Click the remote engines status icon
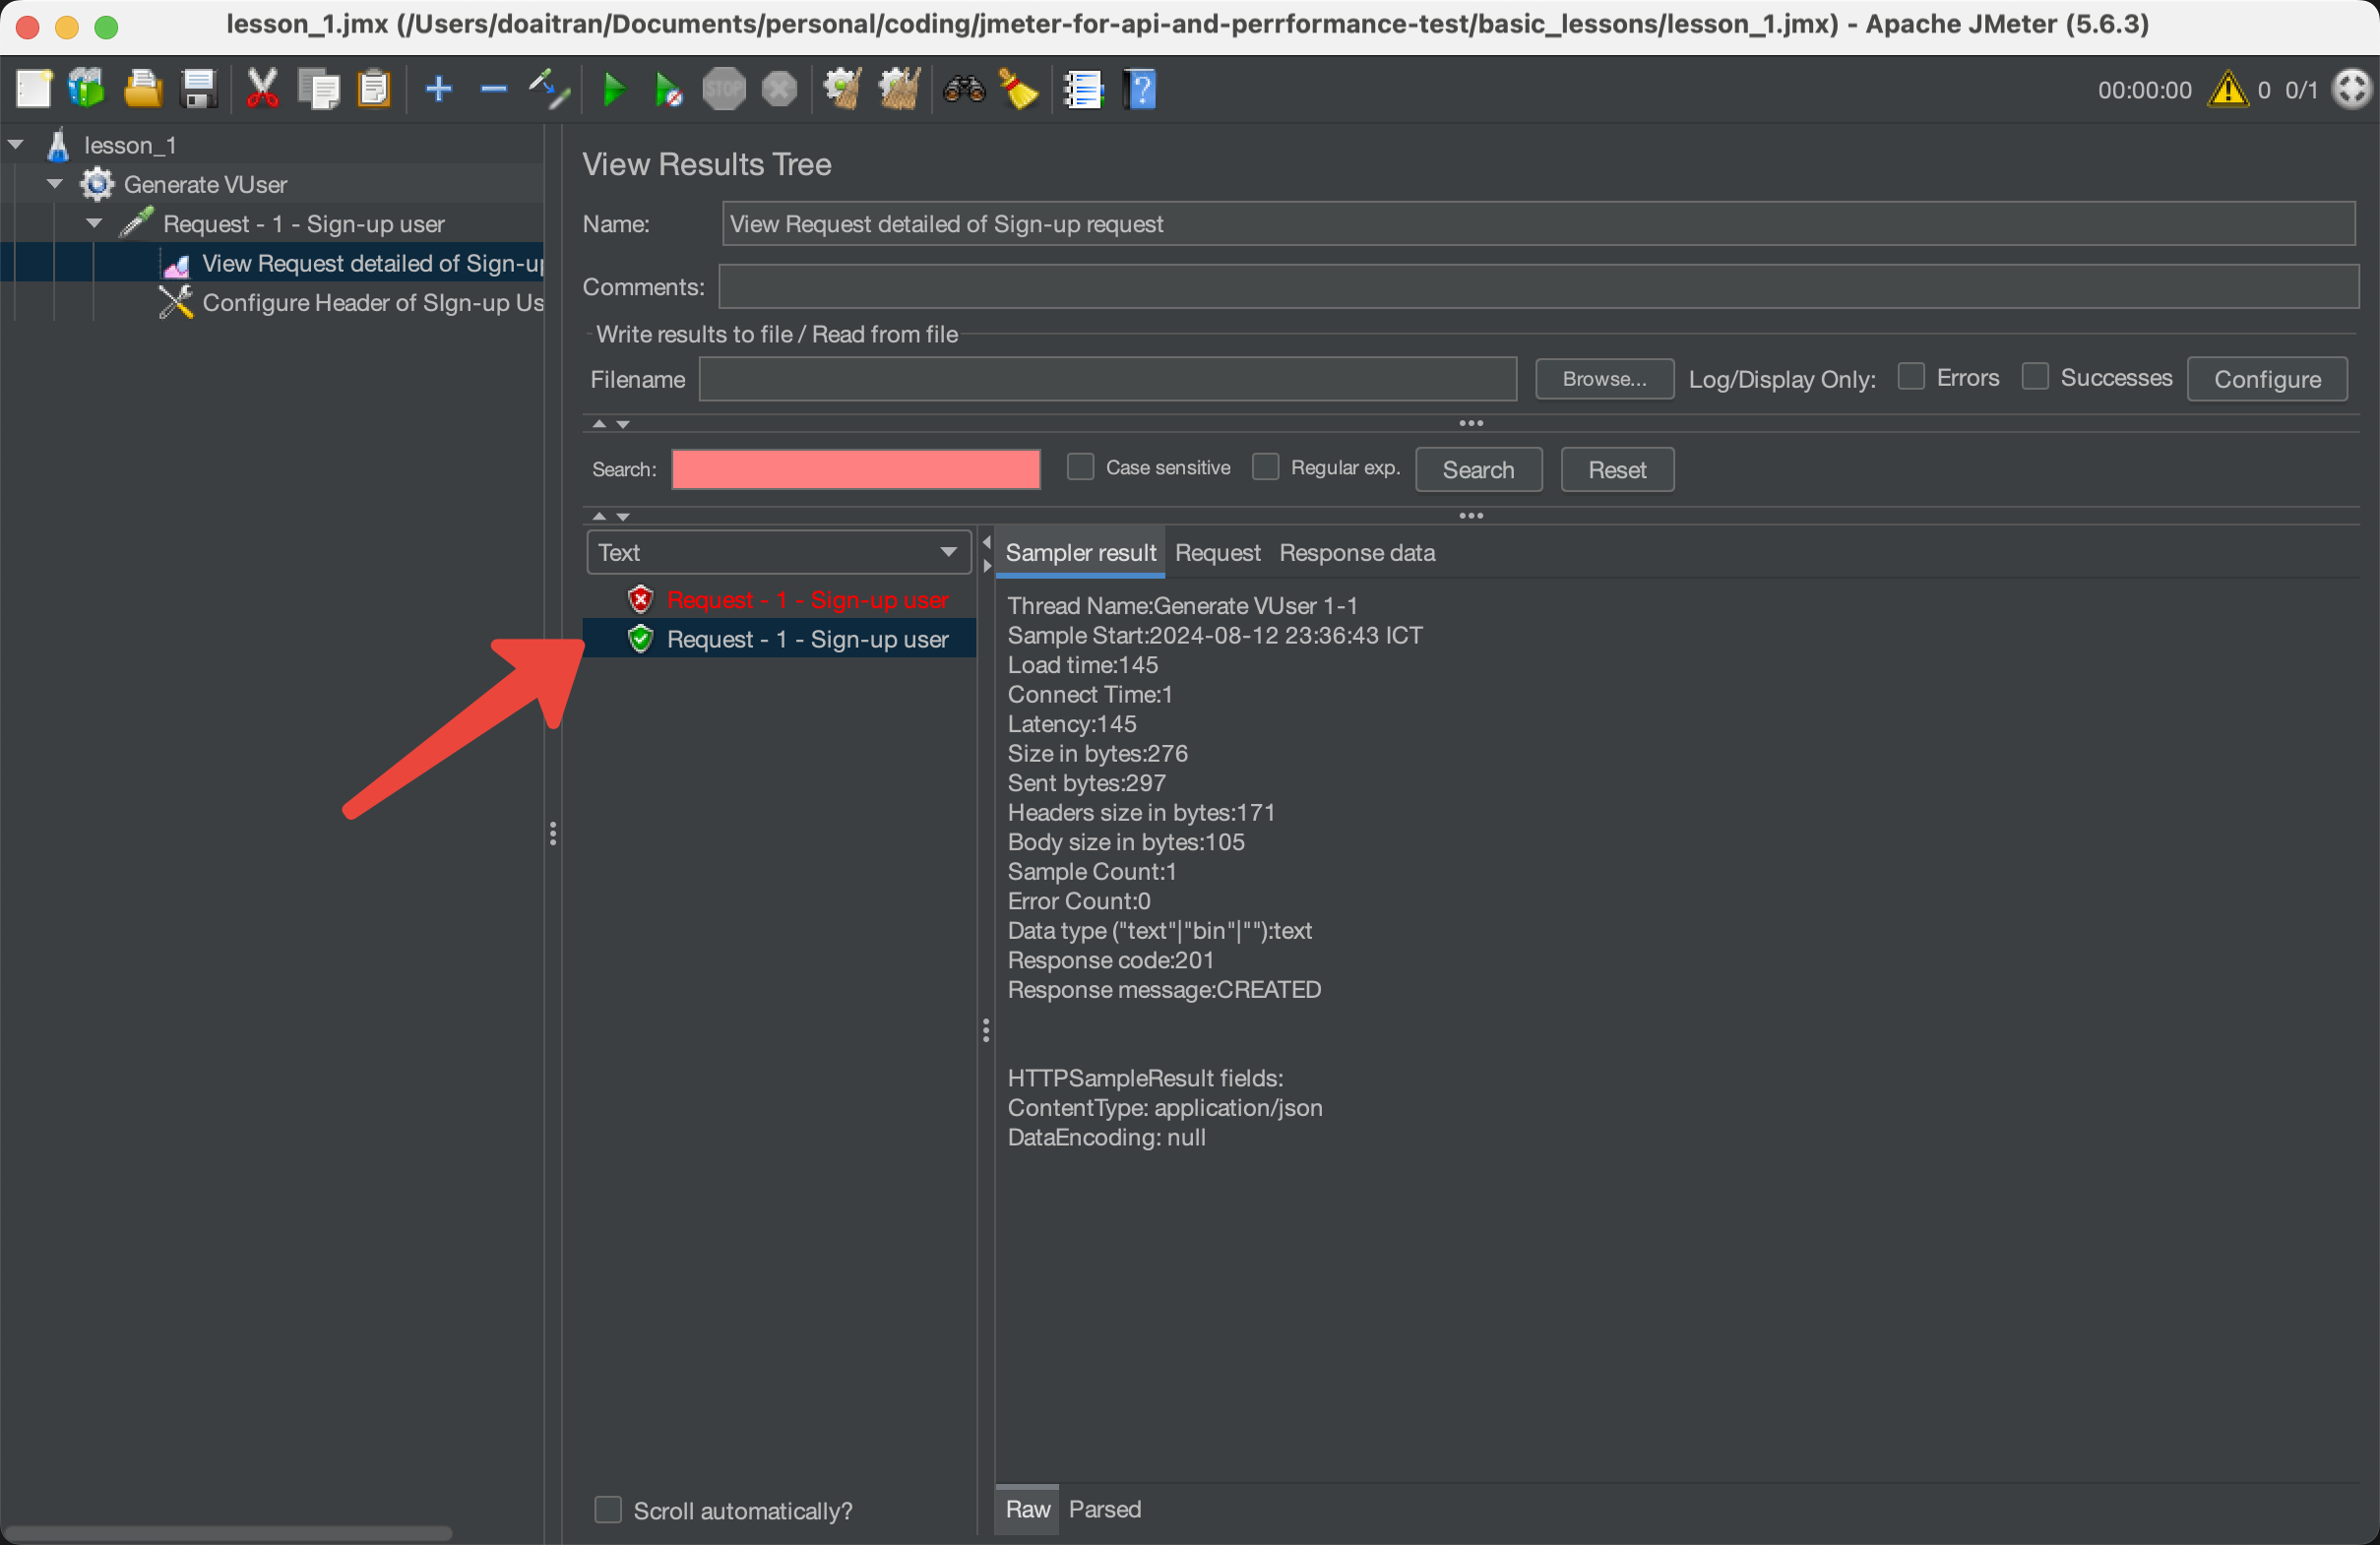The width and height of the screenshot is (2380, 1545). pyautogui.click(x=2352, y=90)
